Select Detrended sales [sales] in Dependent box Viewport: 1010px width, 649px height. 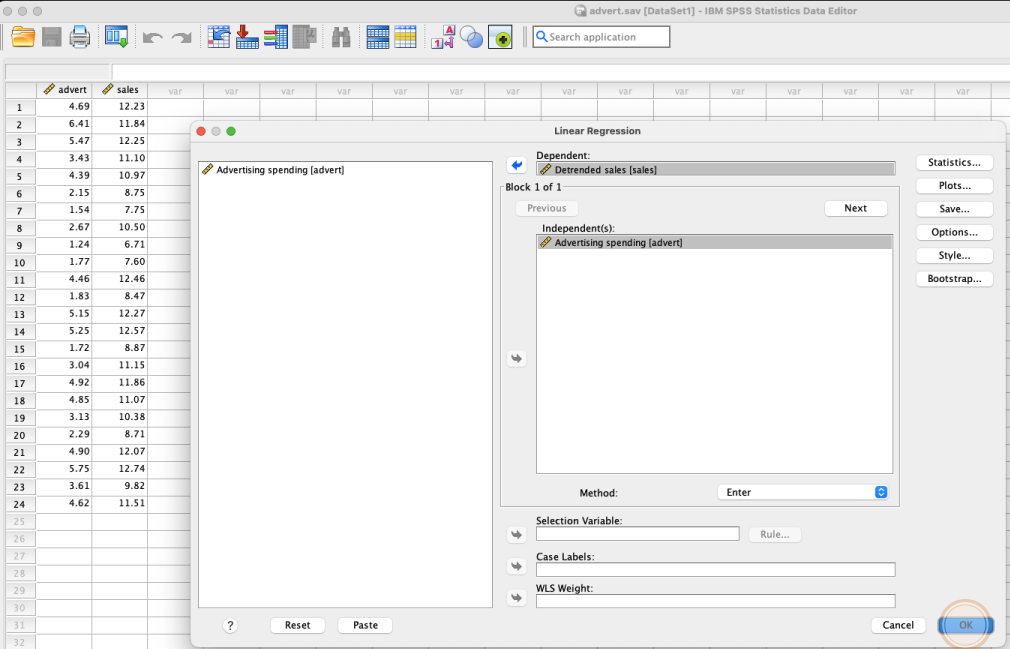pos(716,170)
